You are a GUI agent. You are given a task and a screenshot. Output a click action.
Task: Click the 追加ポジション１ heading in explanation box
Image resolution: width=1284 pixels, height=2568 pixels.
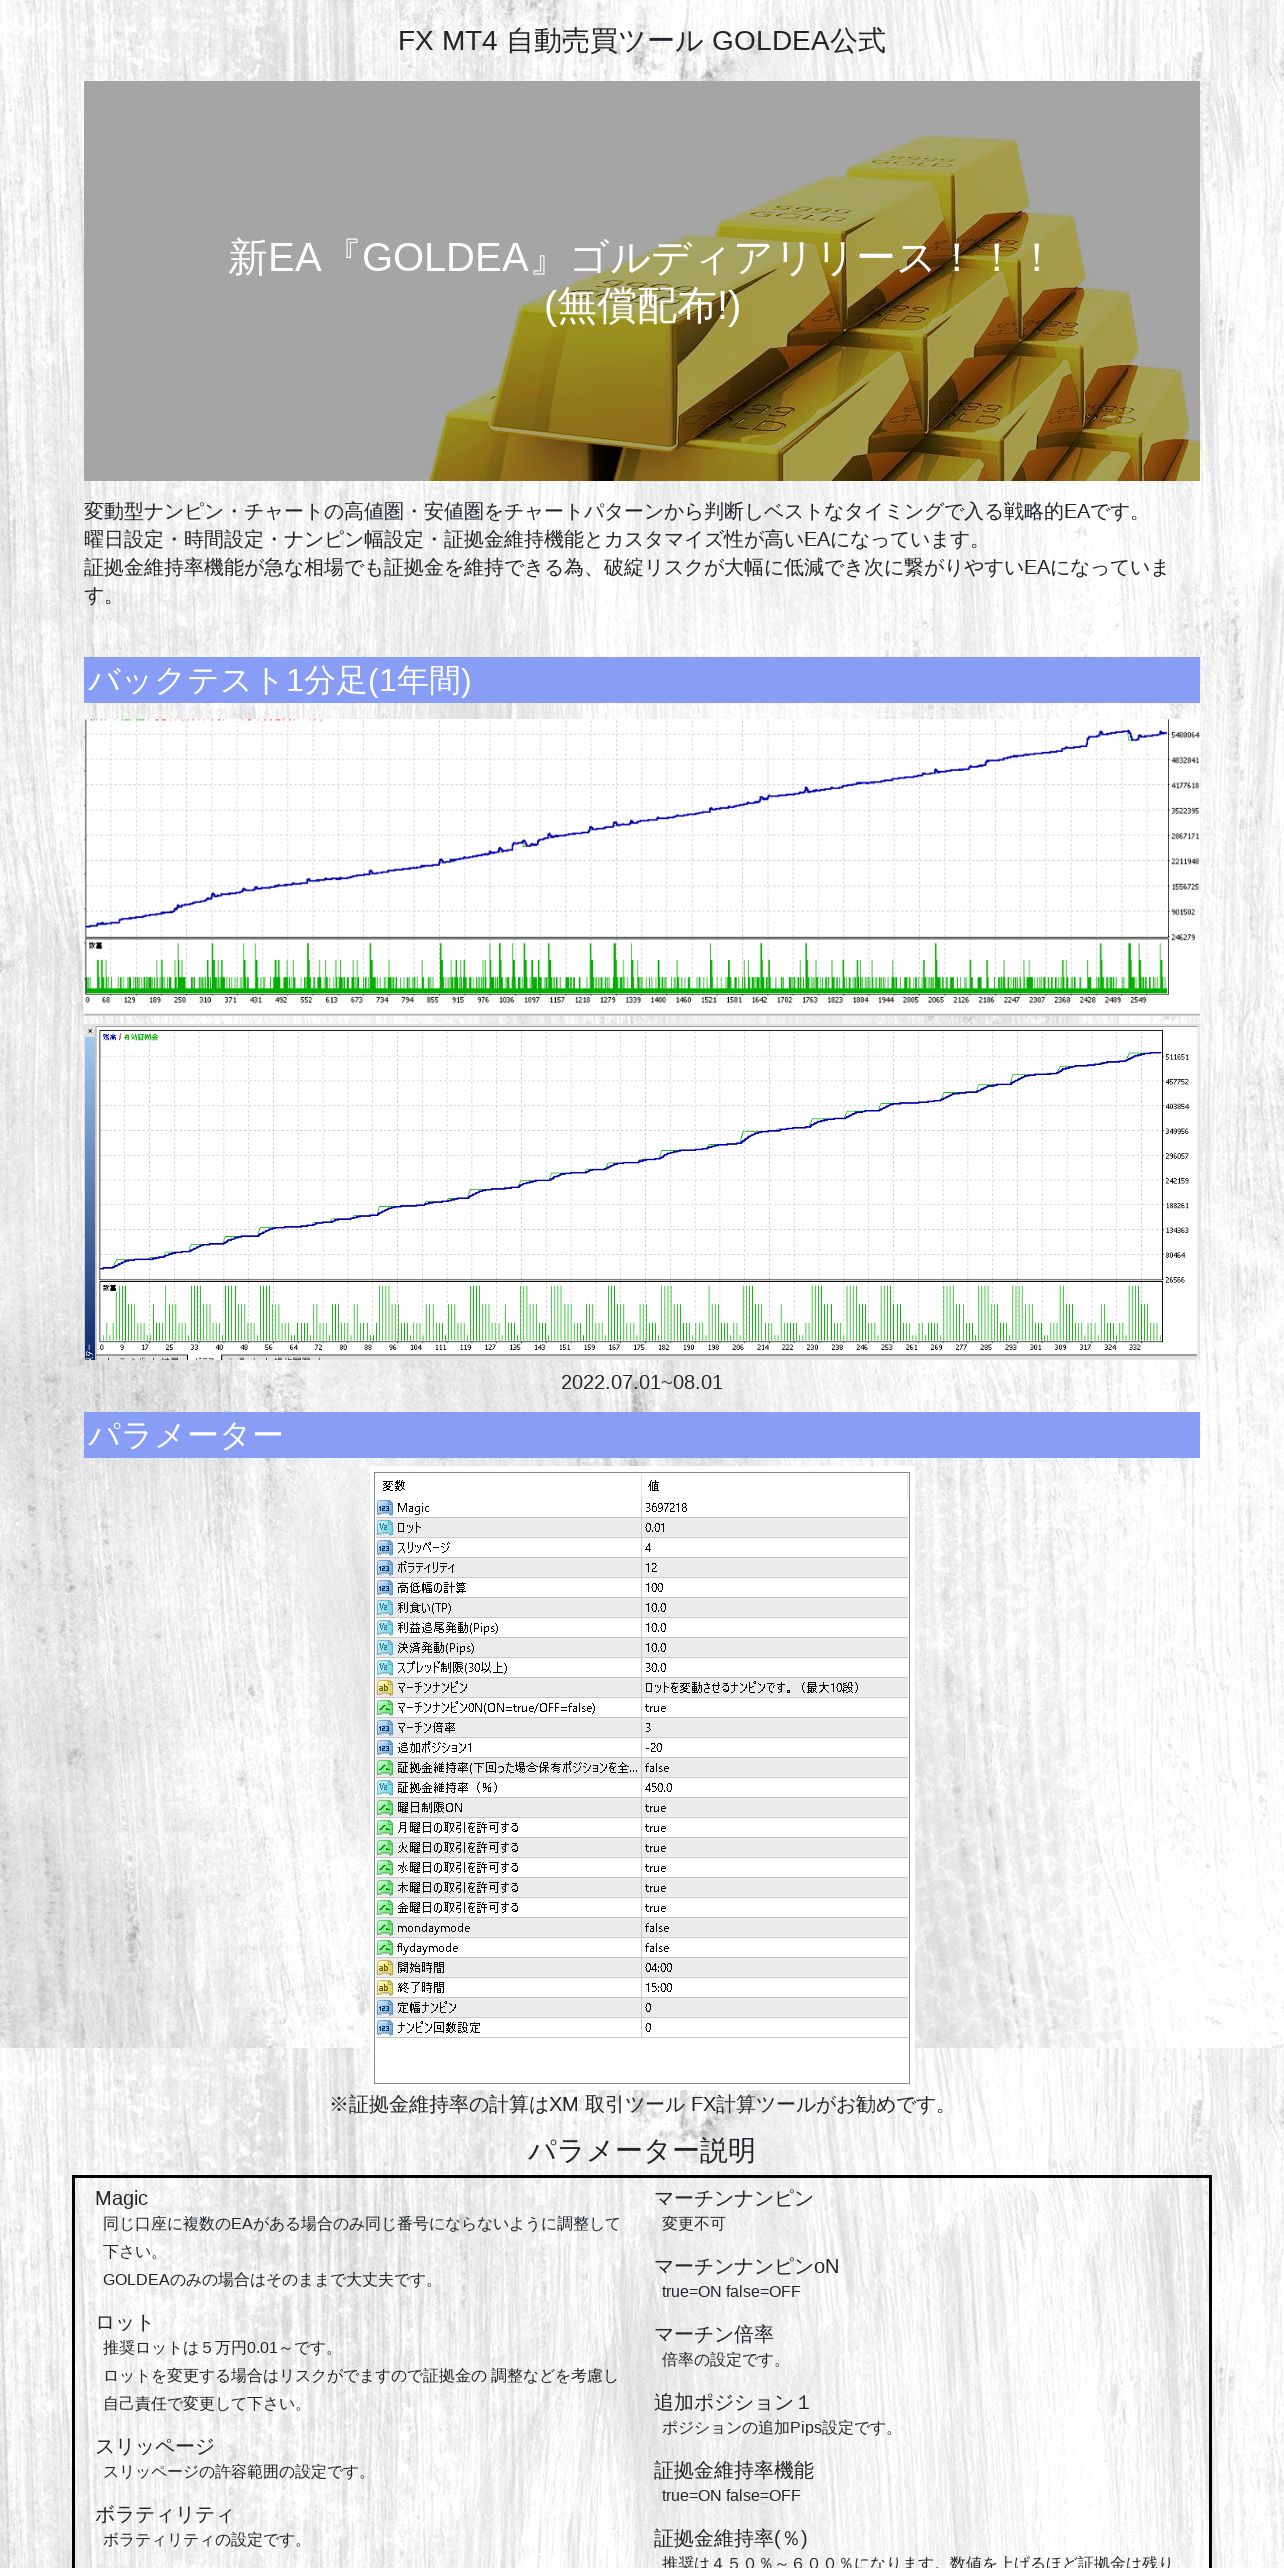point(733,2402)
